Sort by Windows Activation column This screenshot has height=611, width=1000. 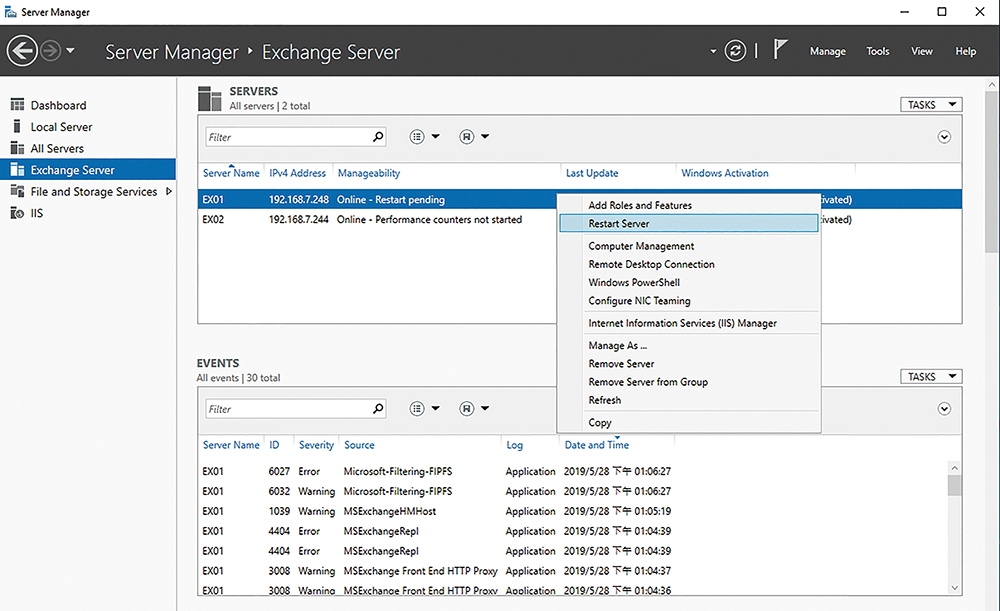pos(724,173)
